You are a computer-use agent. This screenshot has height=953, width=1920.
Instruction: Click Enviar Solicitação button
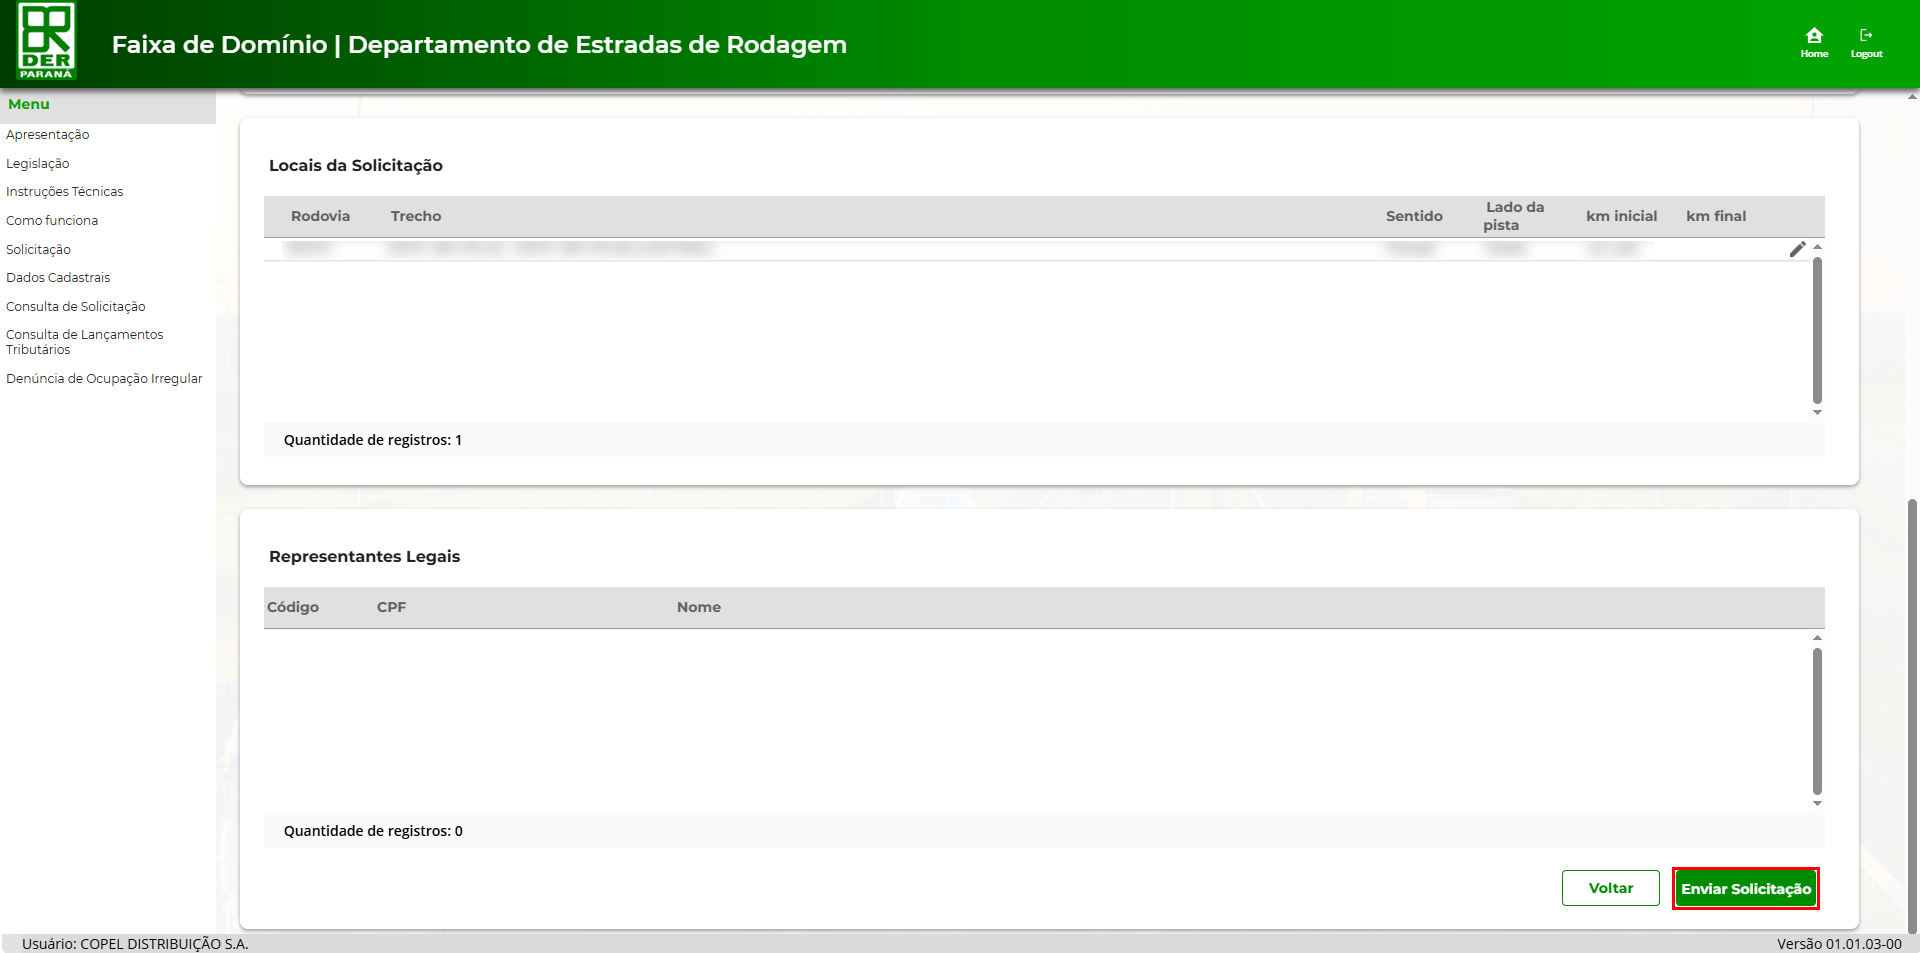[x=1745, y=889]
